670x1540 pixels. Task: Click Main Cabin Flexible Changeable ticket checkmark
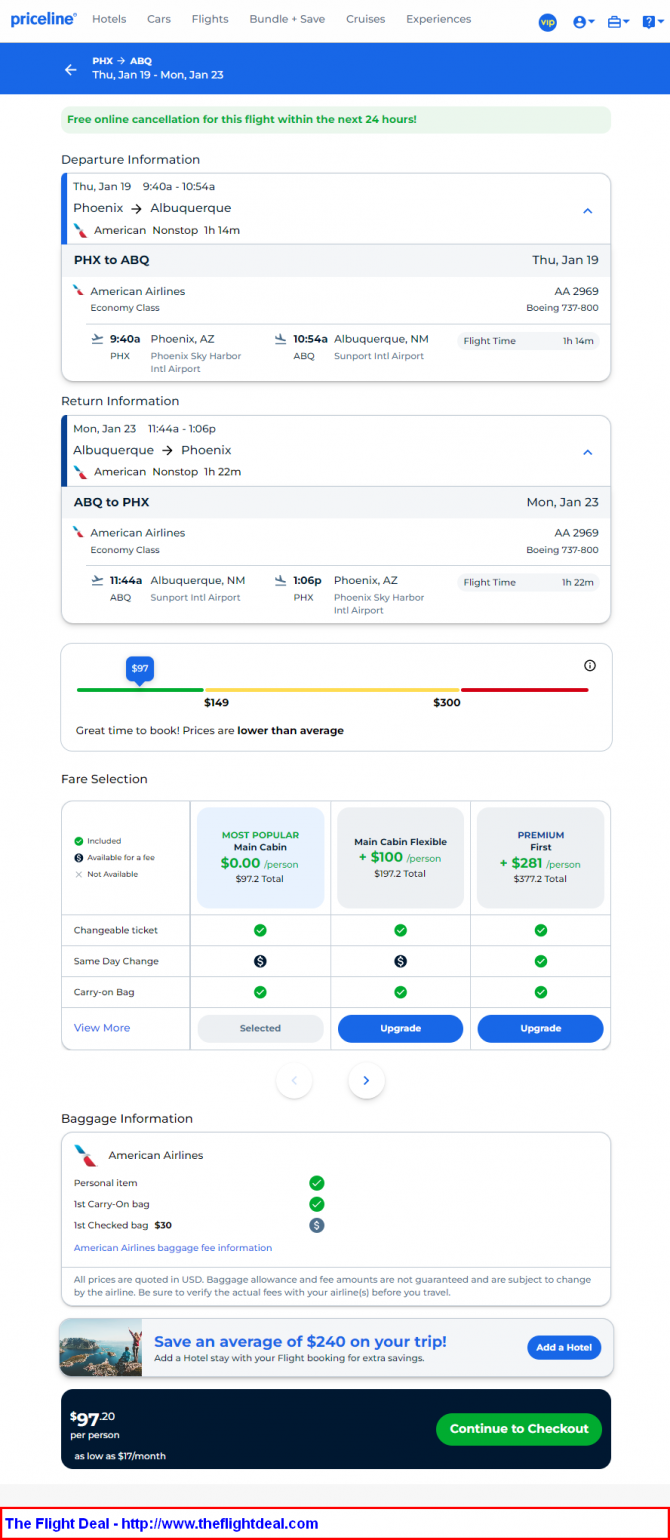(400, 930)
